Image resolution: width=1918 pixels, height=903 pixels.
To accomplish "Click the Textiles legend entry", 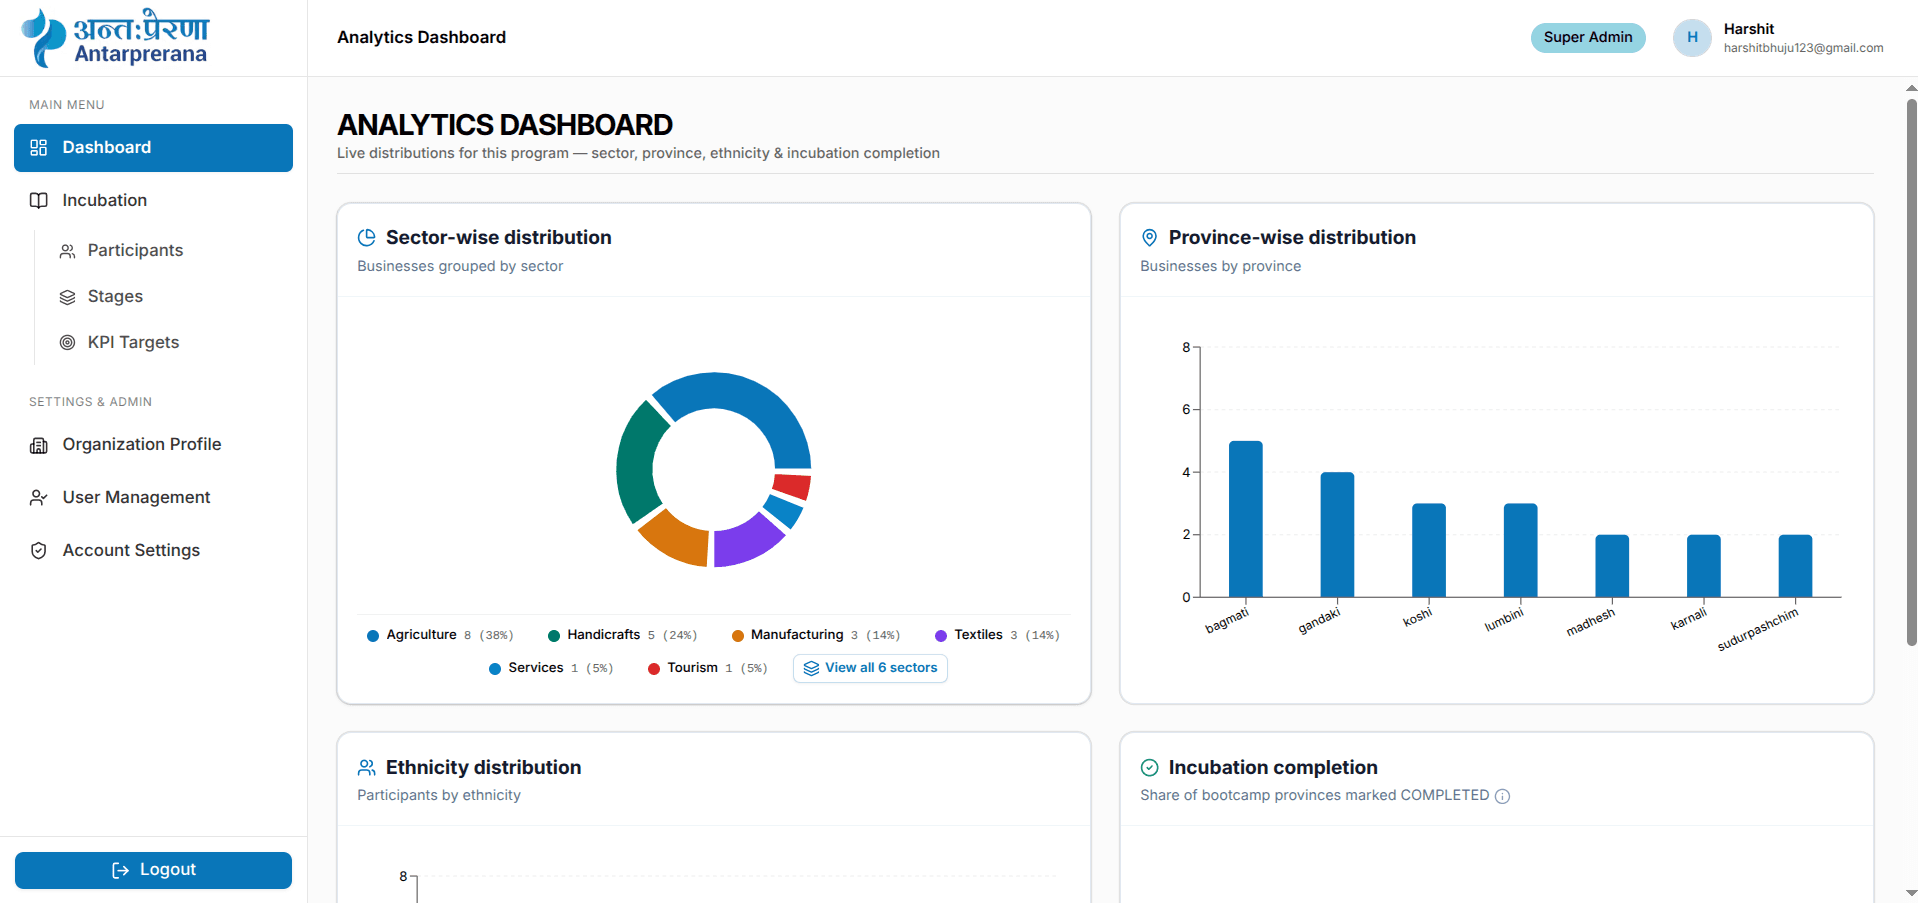I will tap(997, 636).
